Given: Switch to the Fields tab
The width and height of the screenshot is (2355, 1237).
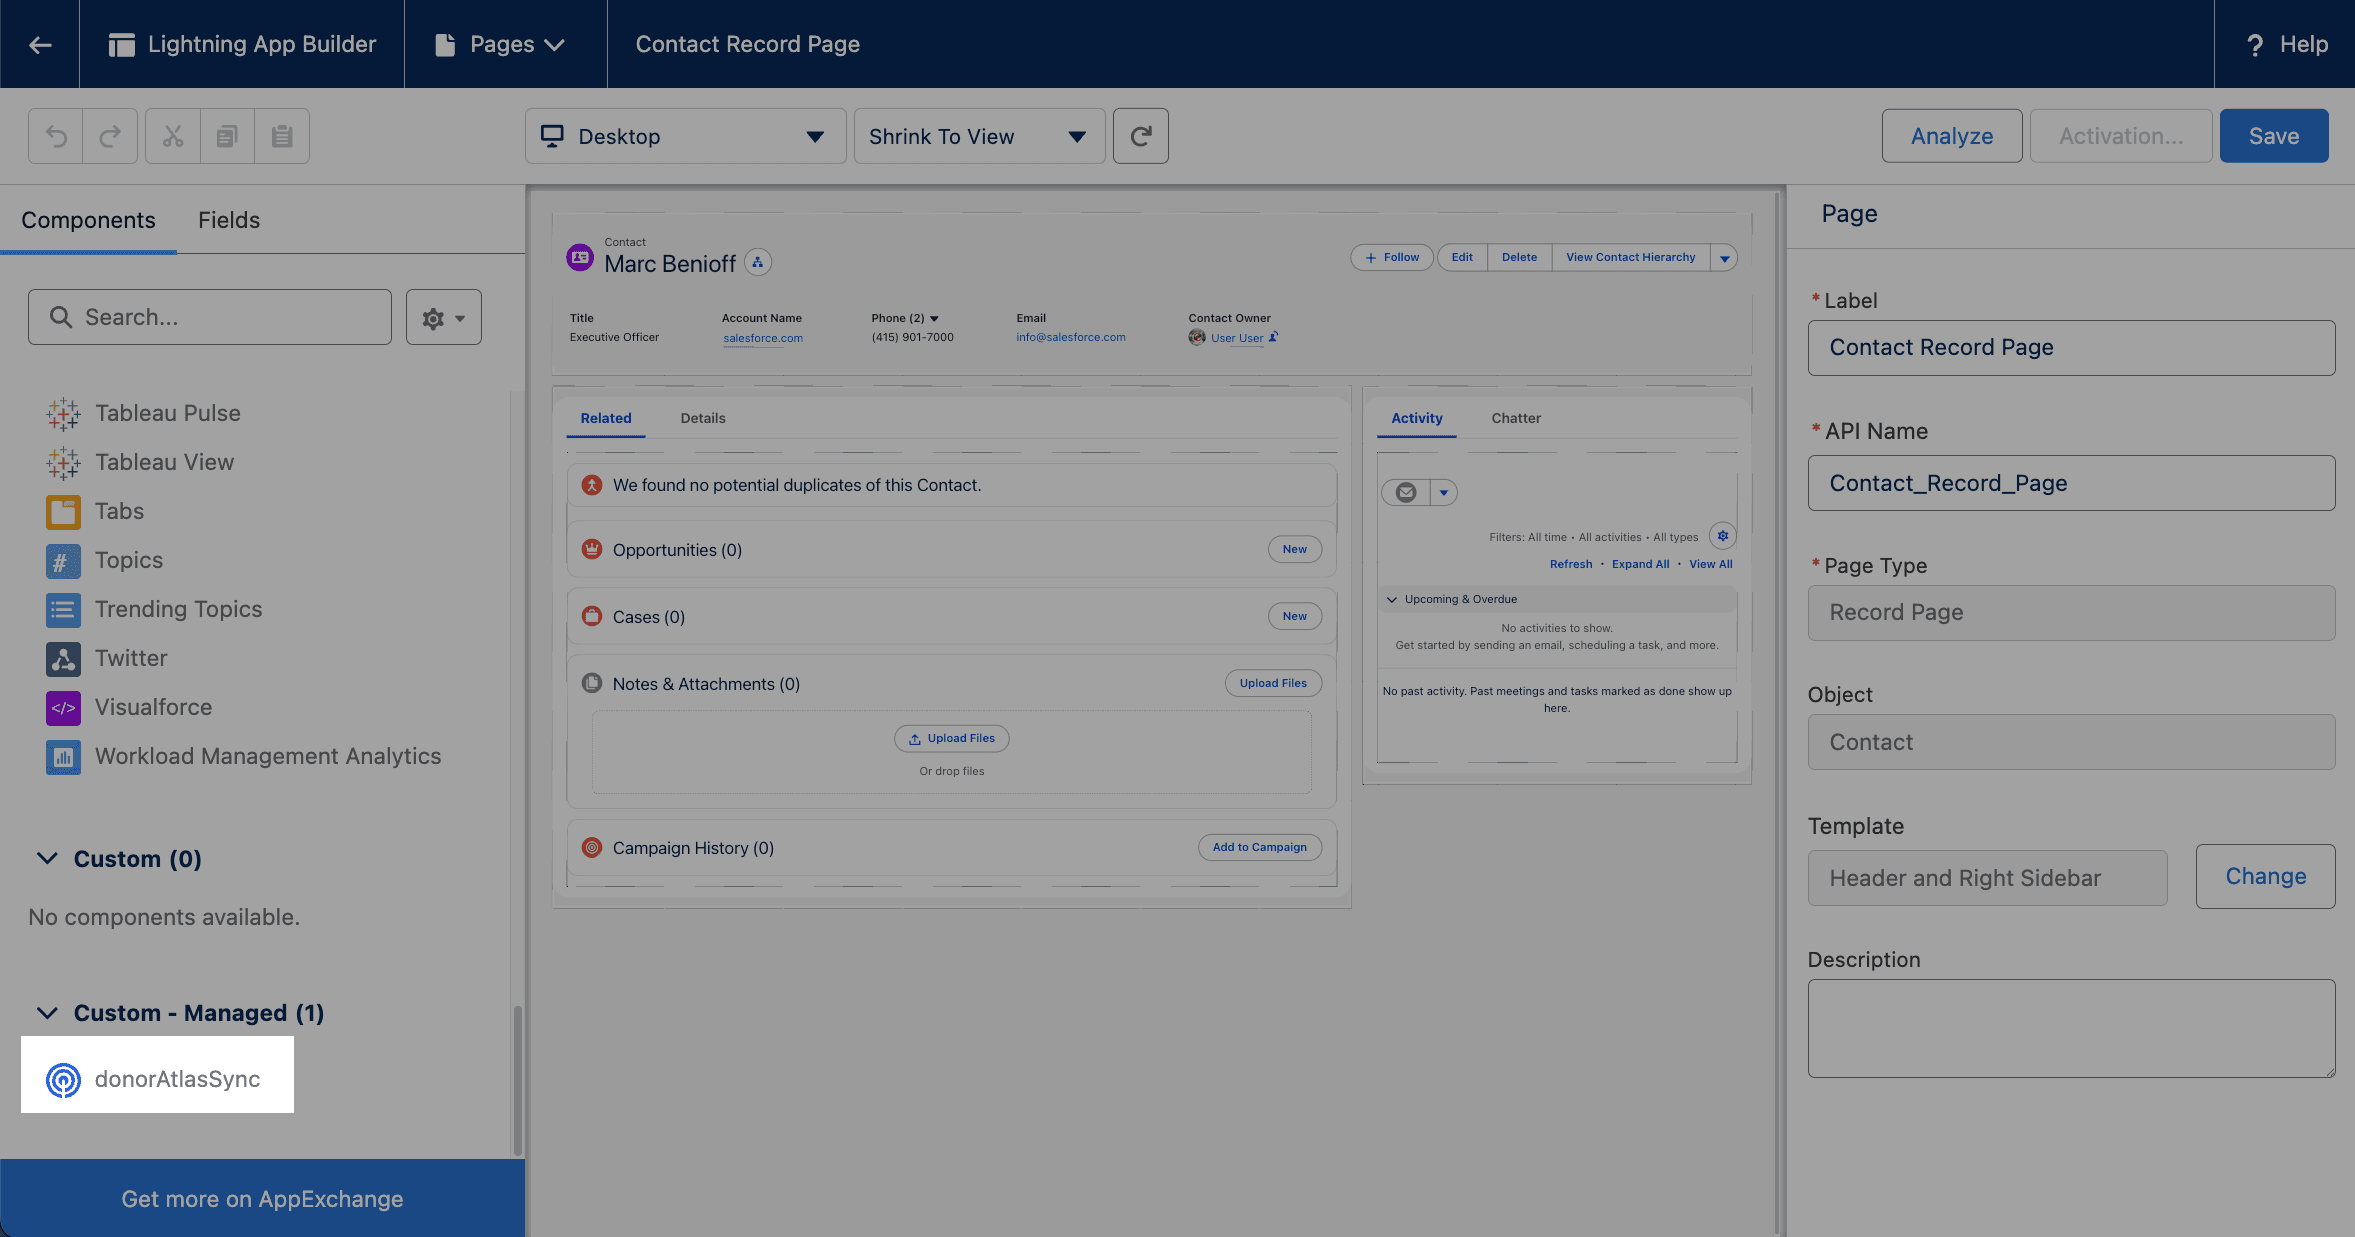Looking at the screenshot, I should (x=229, y=220).
